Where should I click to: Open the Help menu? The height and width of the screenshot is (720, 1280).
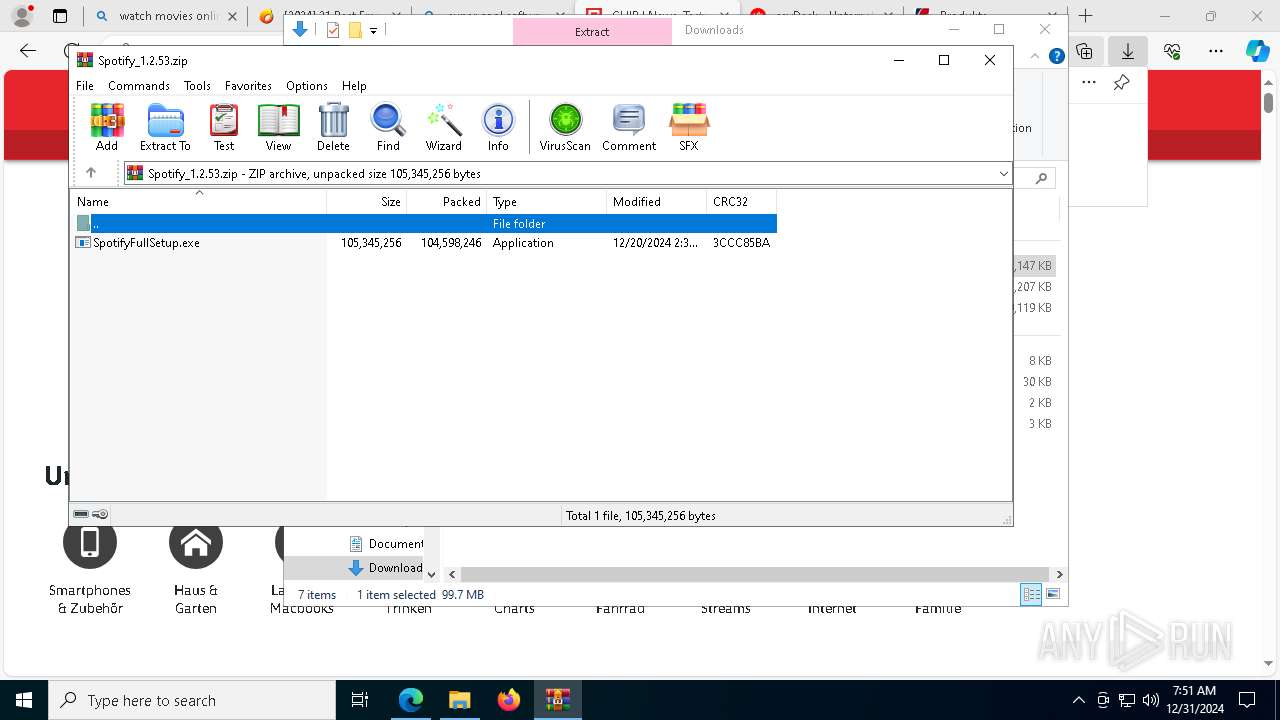[x=354, y=86]
